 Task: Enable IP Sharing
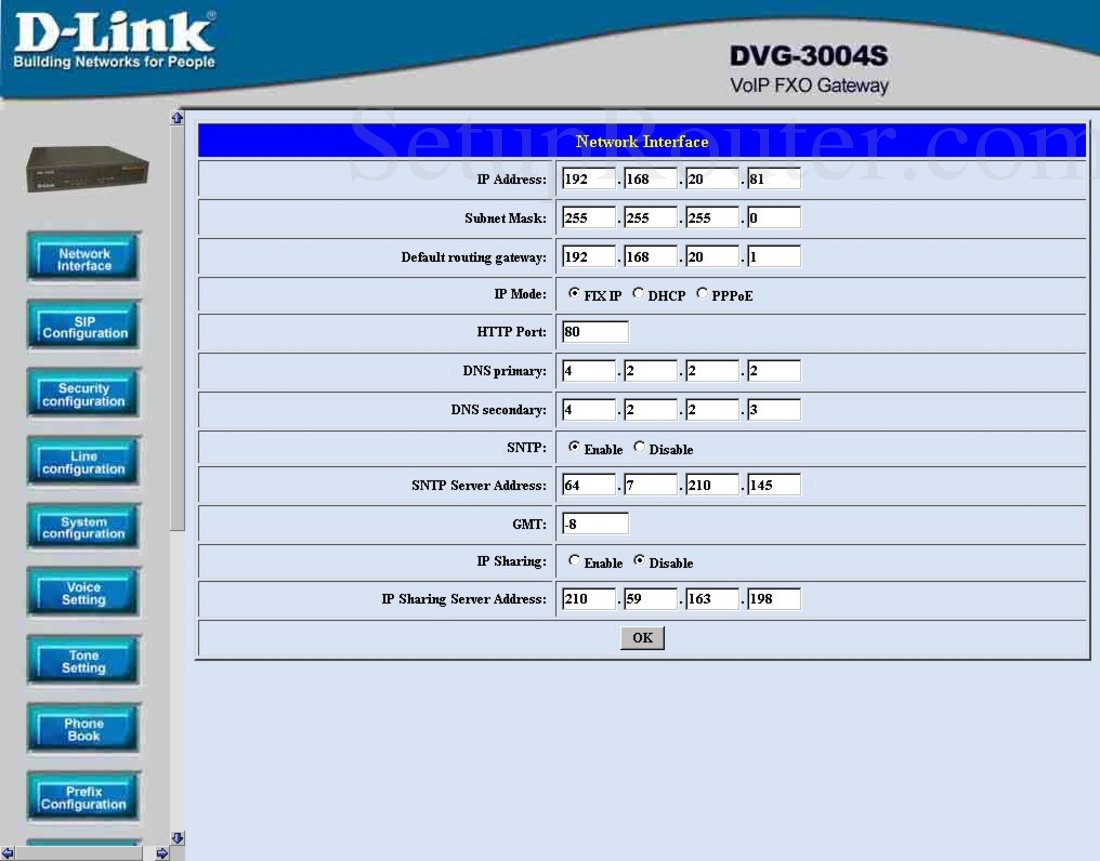tap(573, 561)
